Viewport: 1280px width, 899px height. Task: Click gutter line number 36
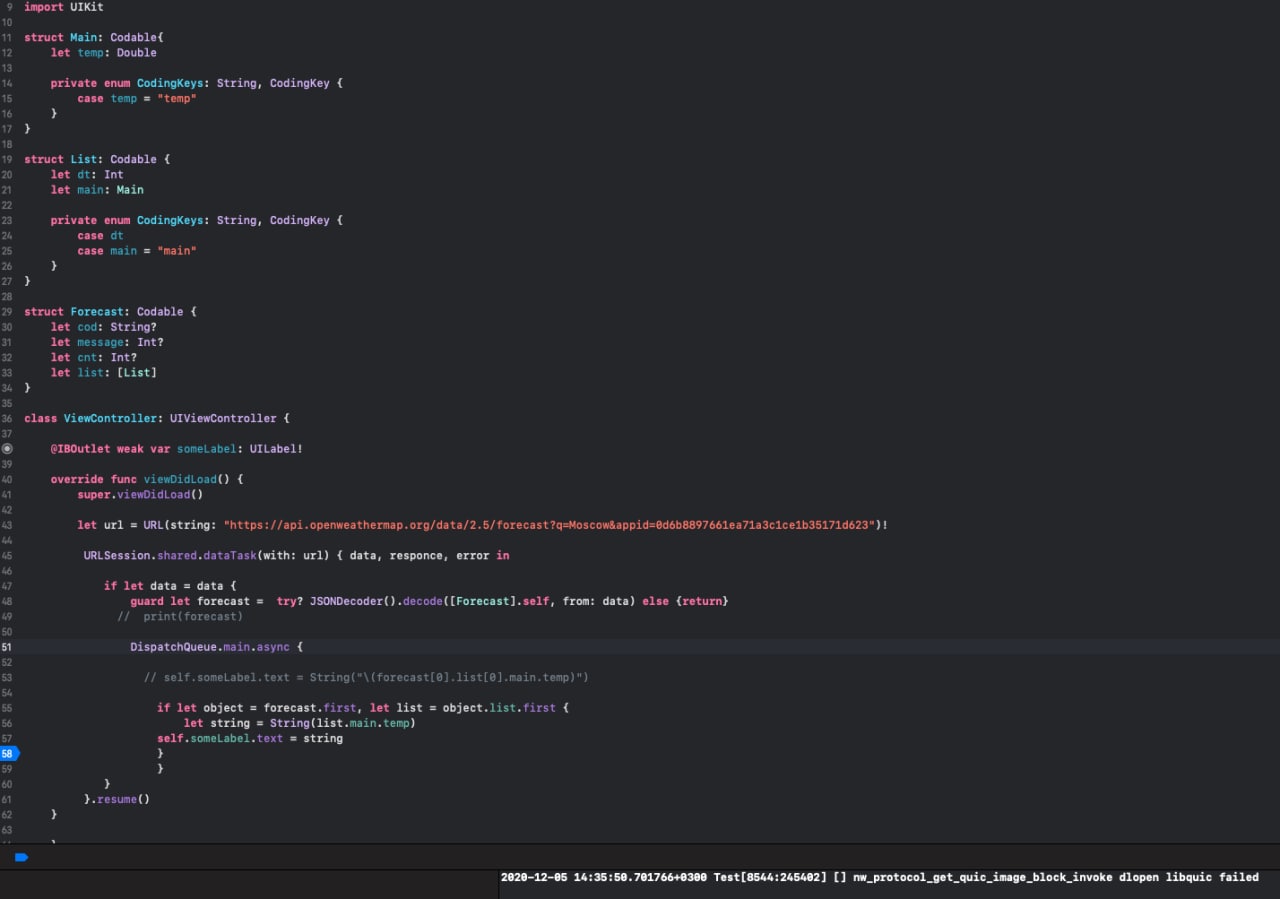[x=7, y=418]
